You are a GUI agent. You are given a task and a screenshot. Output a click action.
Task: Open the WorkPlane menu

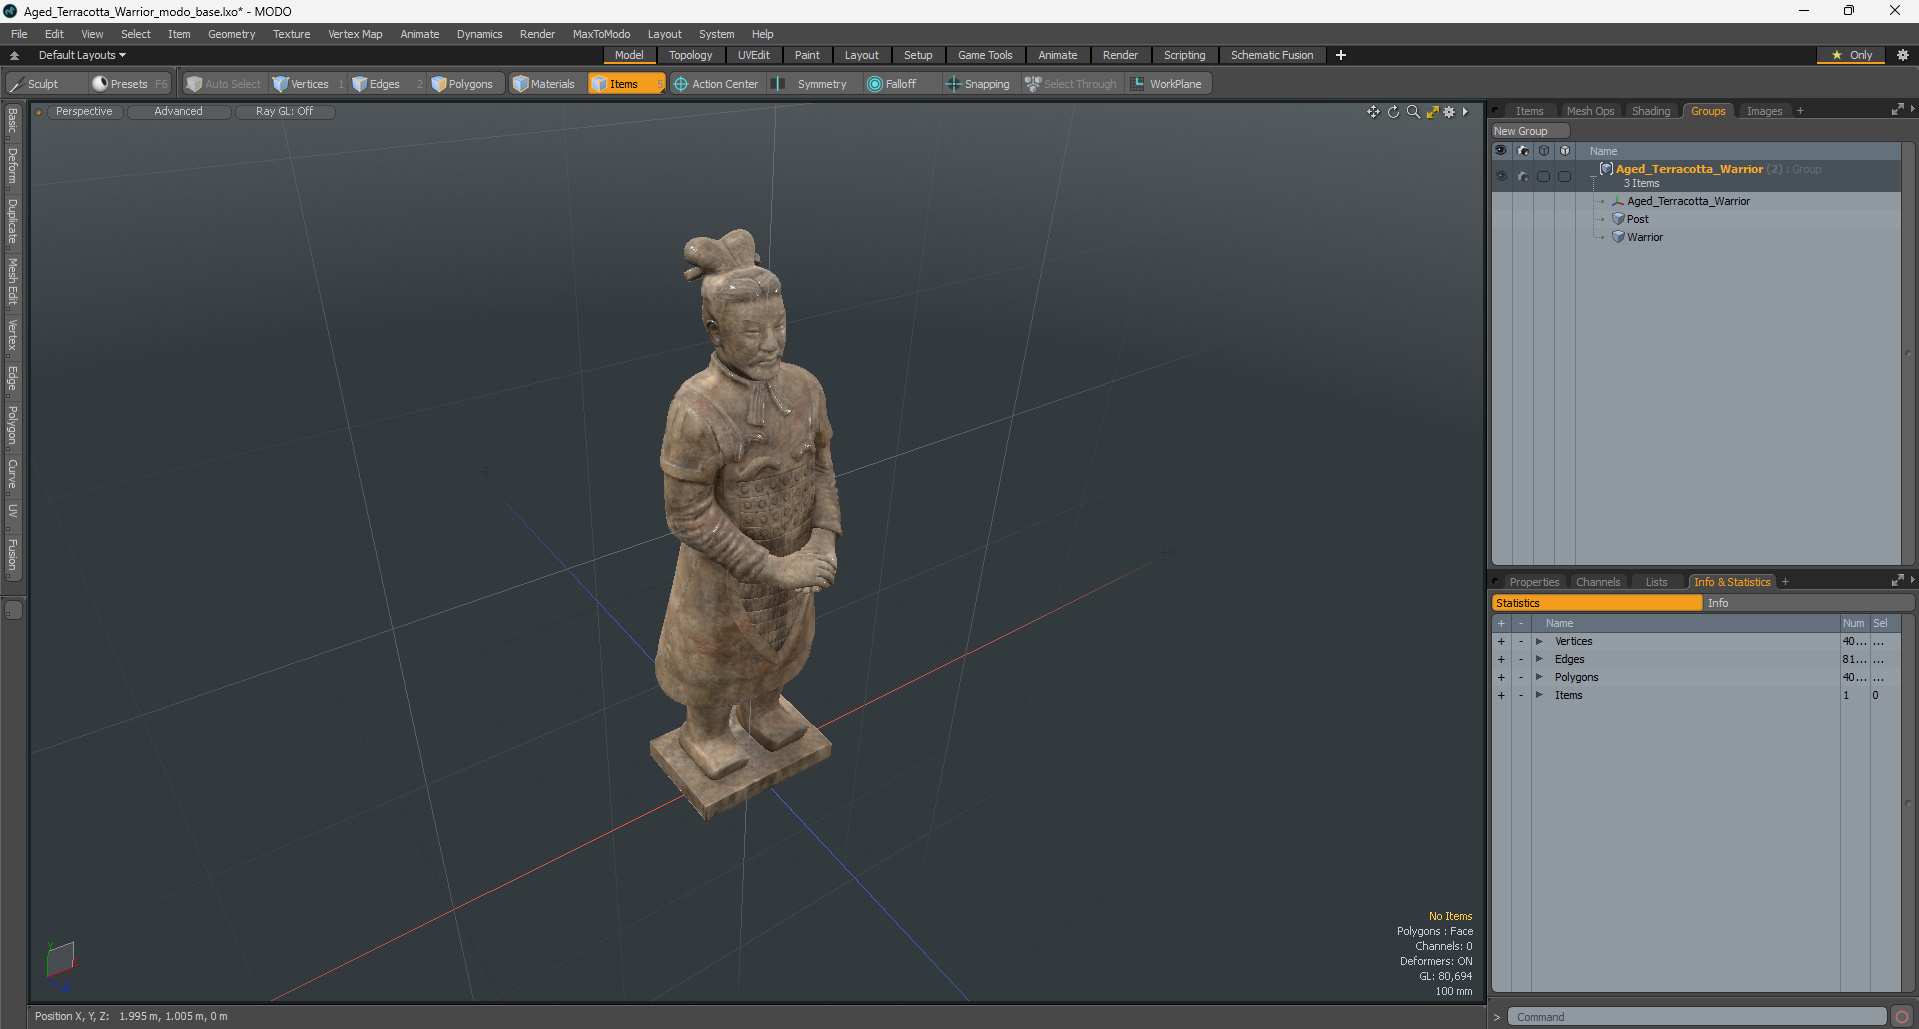(1166, 84)
